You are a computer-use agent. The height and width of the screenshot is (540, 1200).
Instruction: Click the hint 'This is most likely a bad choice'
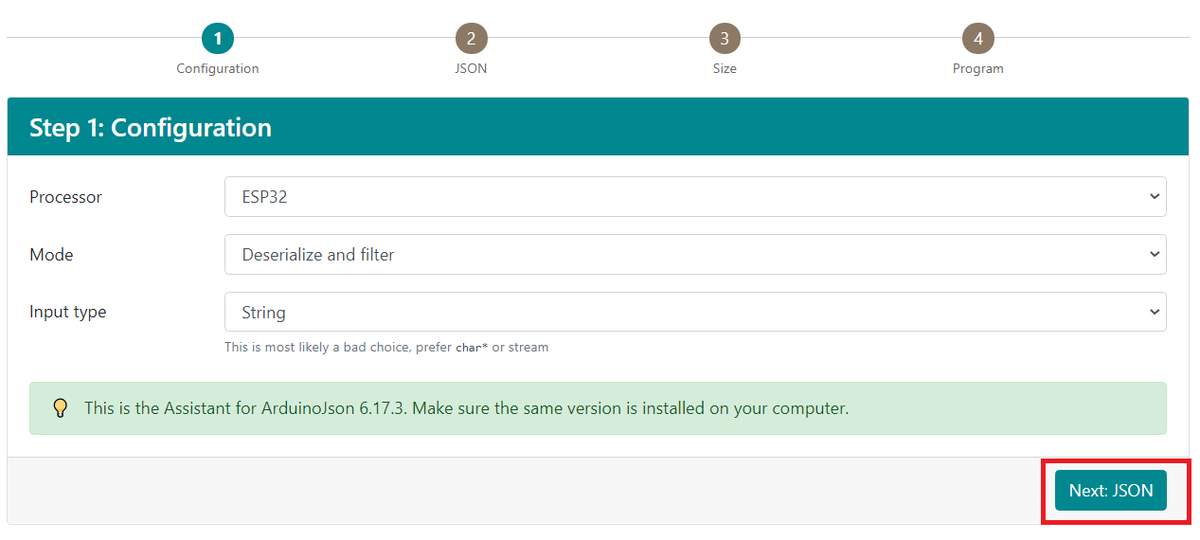coord(387,348)
